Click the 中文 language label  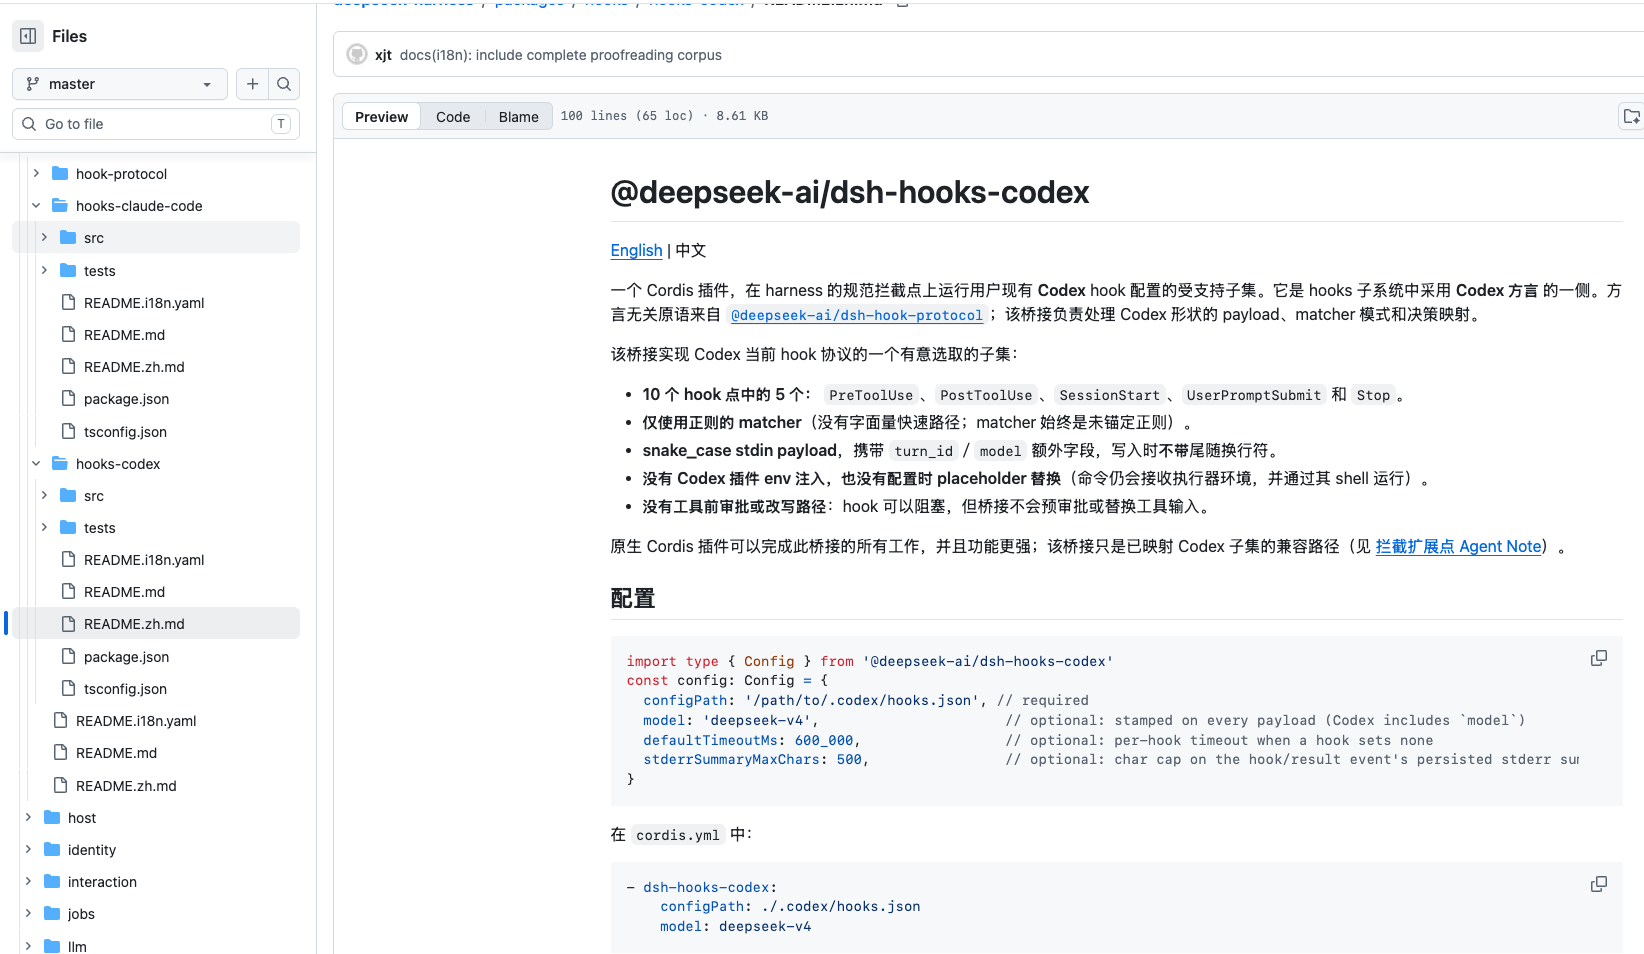click(x=691, y=250)
